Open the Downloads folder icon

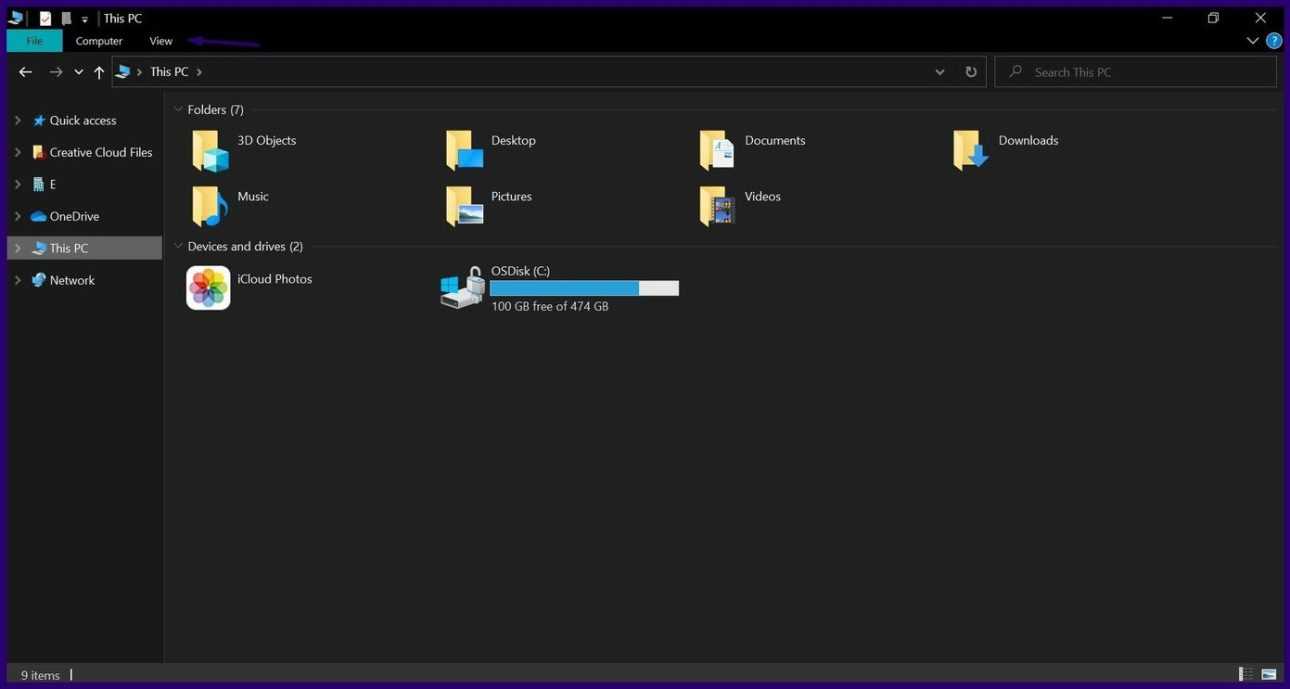(971, 150)
